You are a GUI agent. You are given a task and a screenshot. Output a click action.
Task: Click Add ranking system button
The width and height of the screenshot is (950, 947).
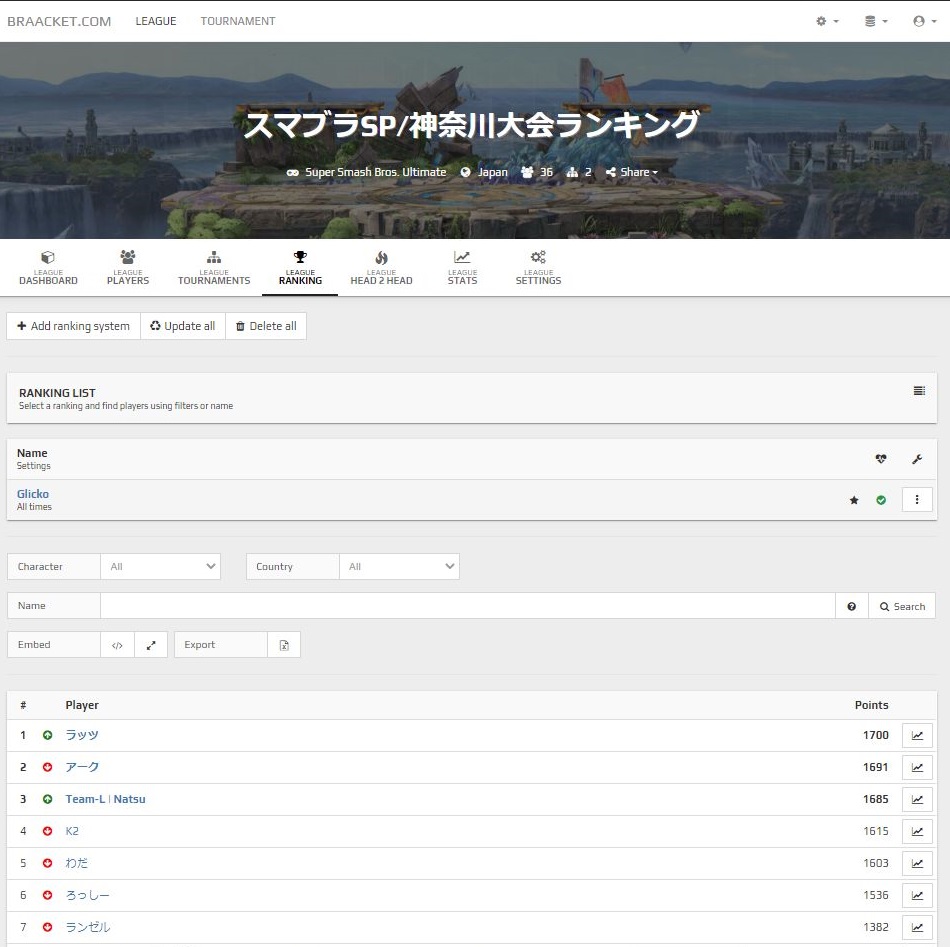[73, 326]
